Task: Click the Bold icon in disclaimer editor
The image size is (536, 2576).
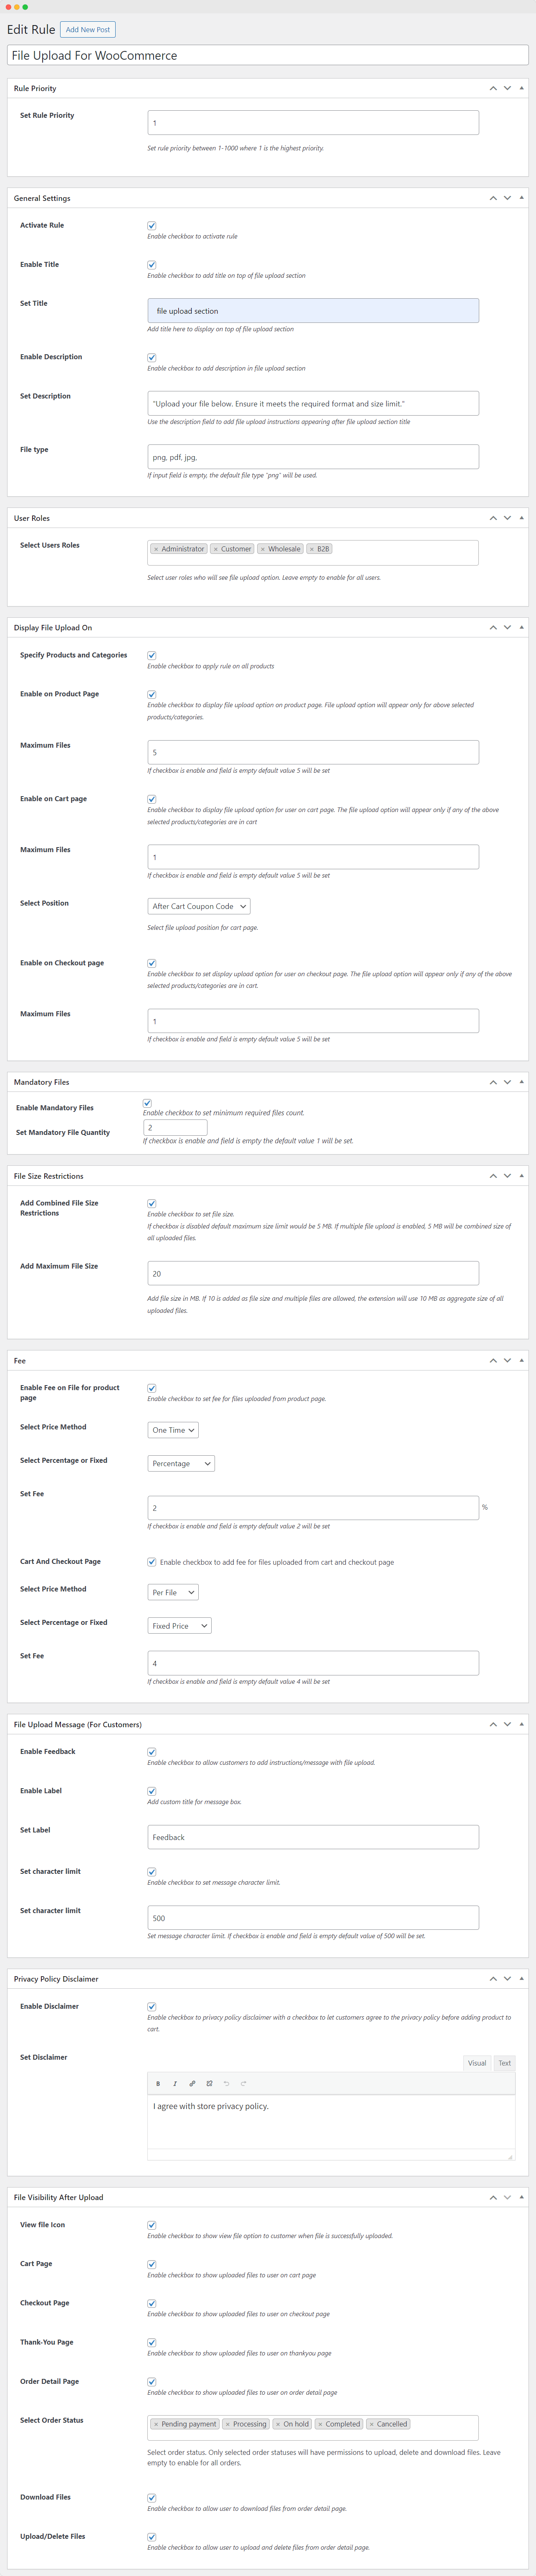Action: click(x=158, y=2083)
